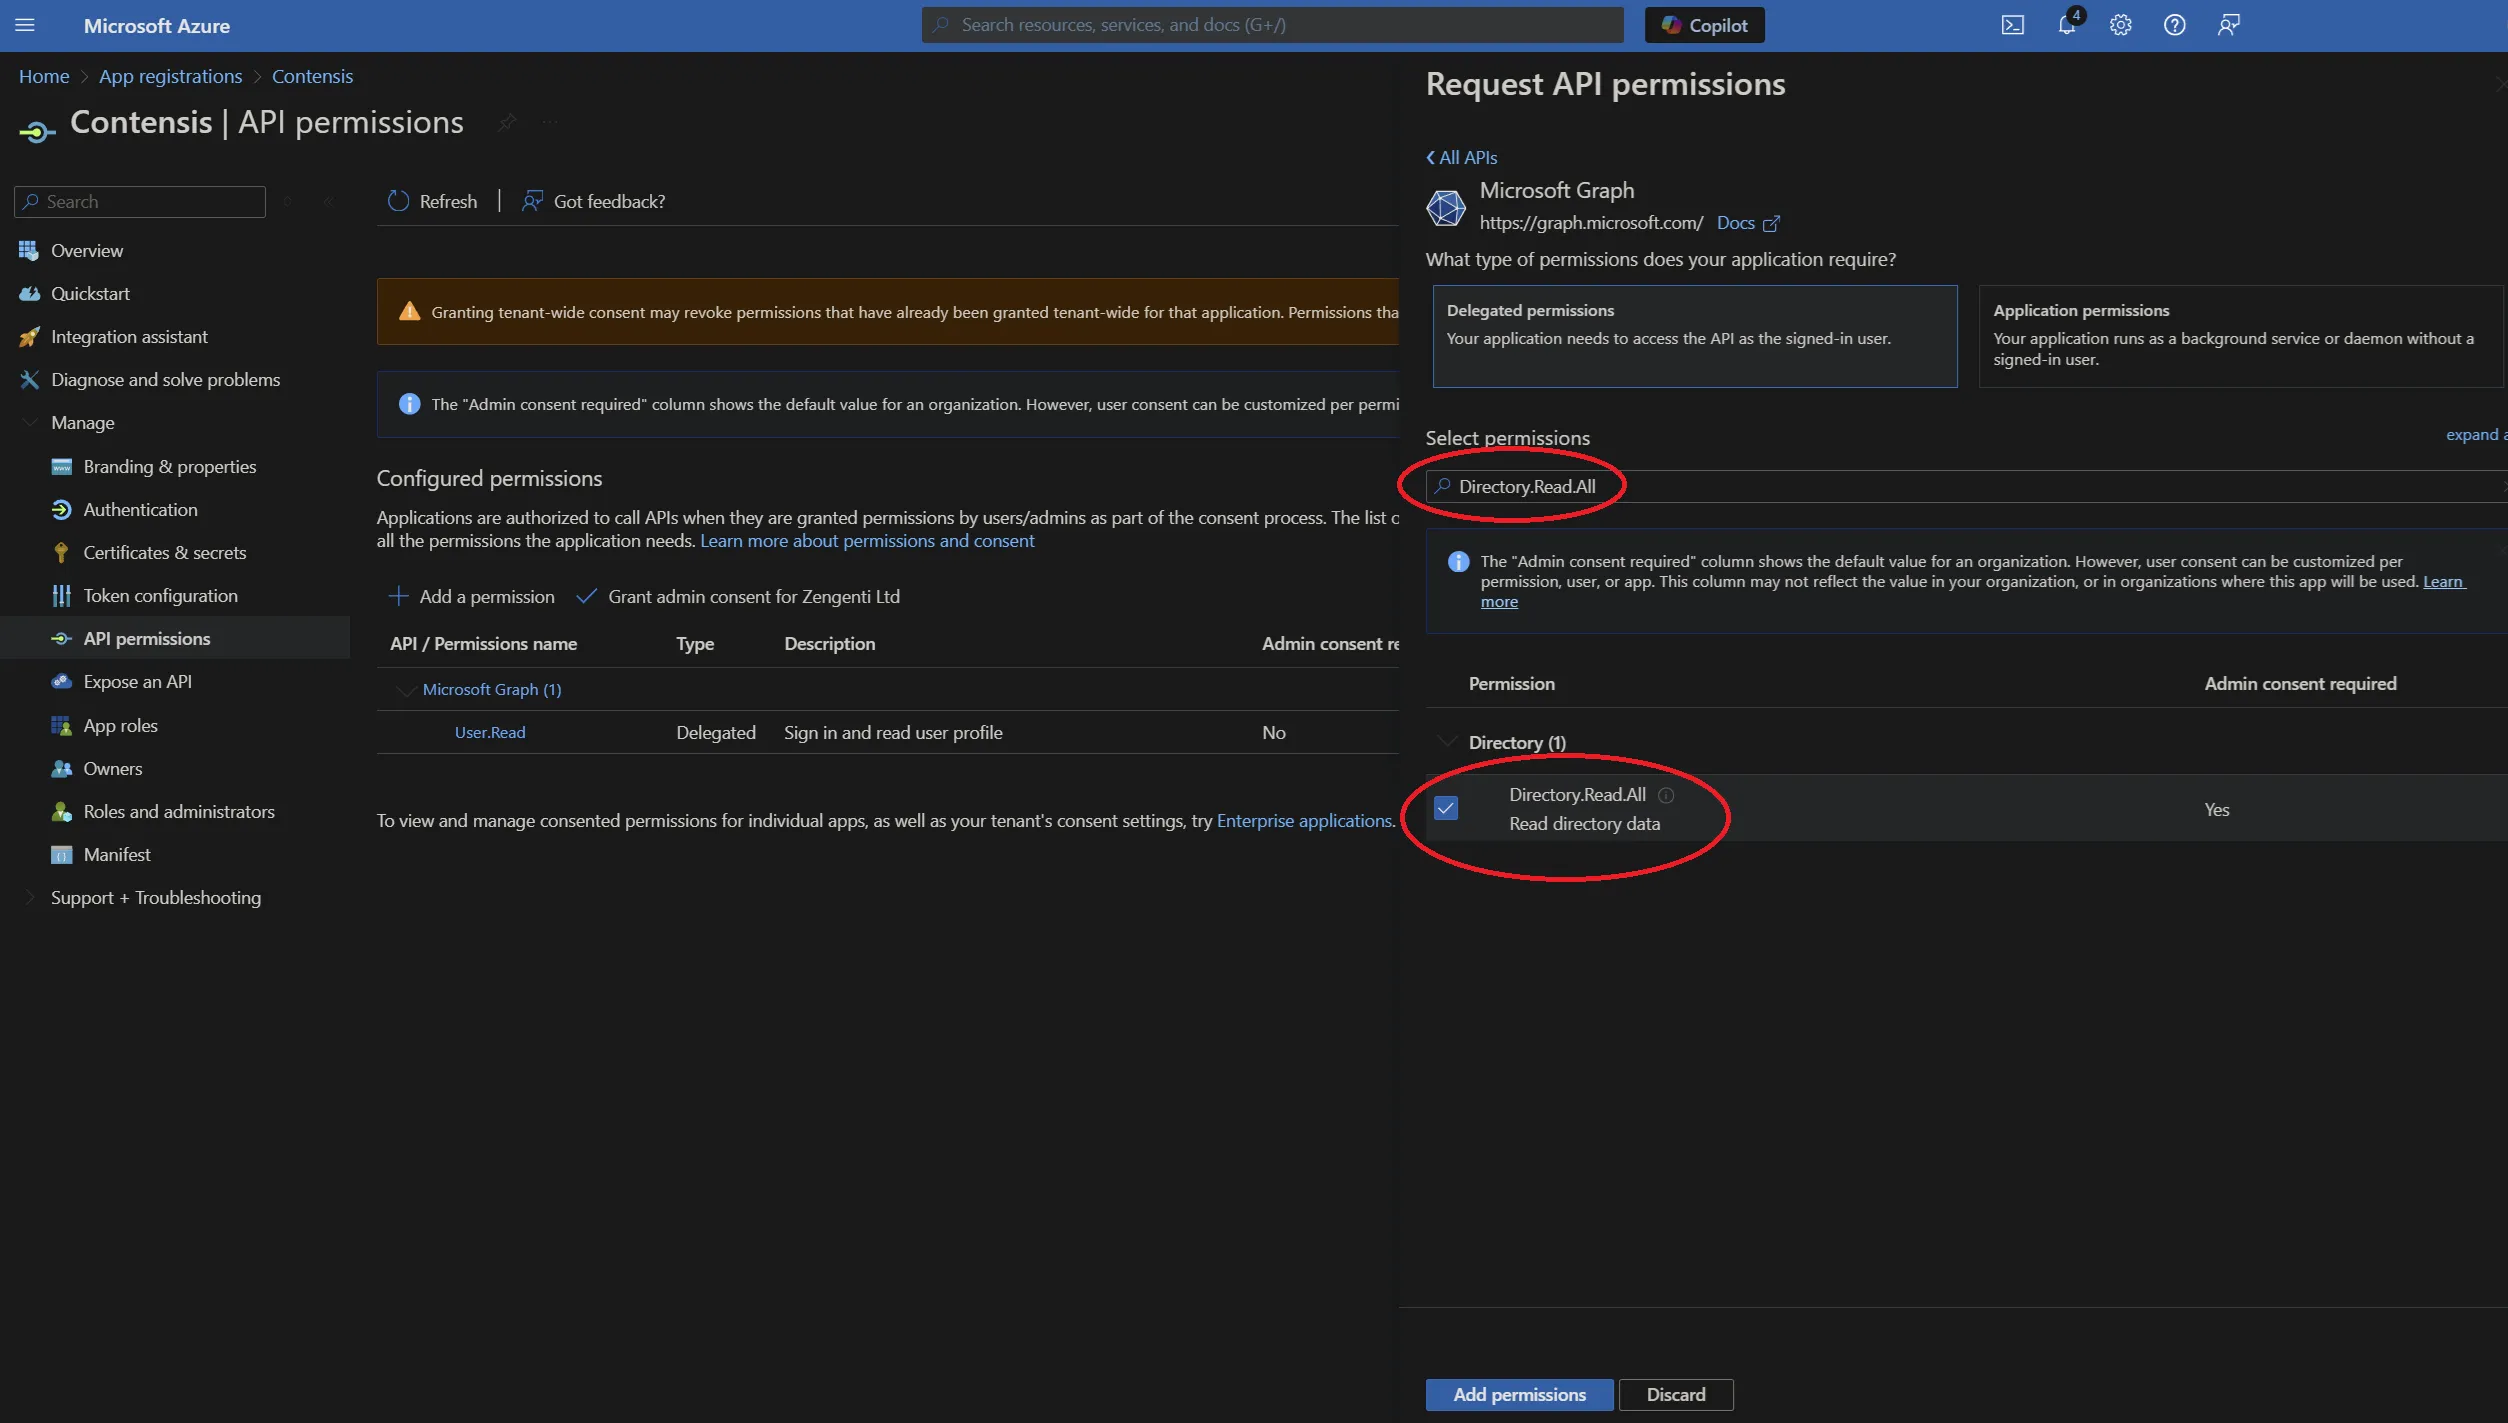
Task: Open Learn more about permissions and consent
Action: point(866,540)
